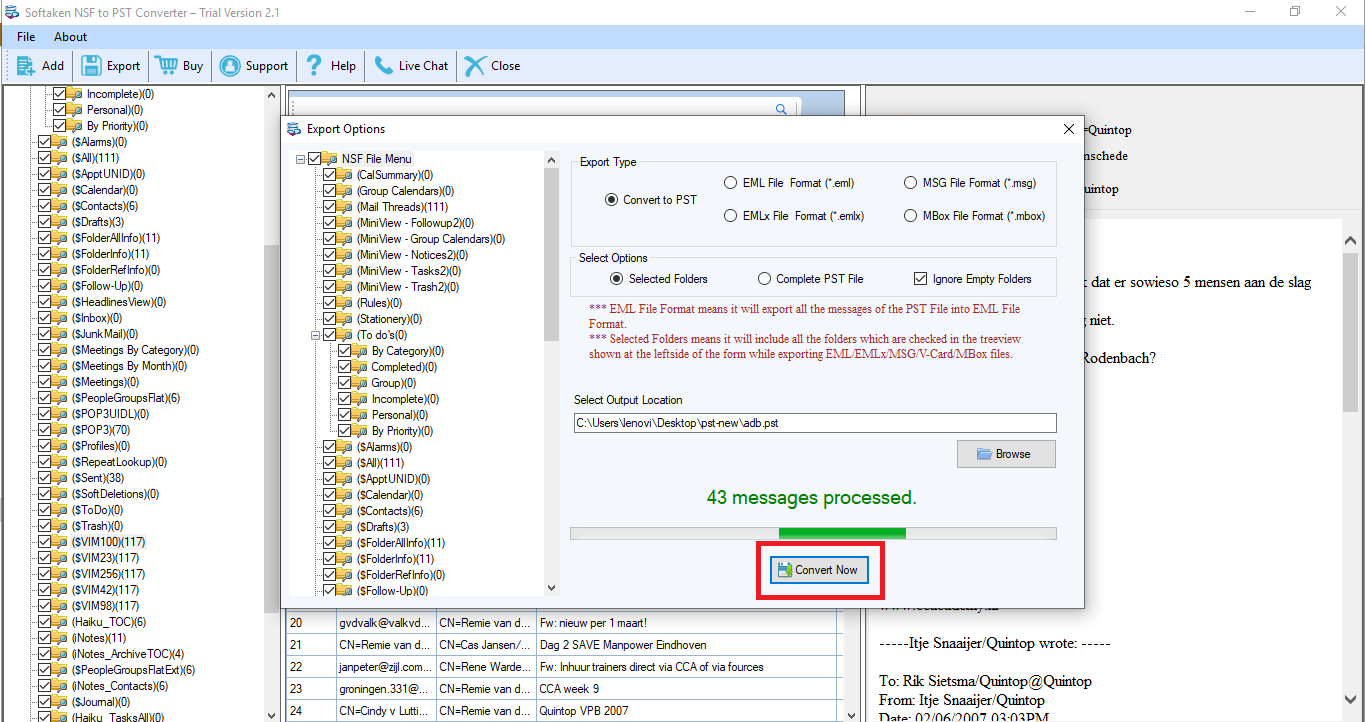
Task: Open the File menu
Action: coord(25,36)
